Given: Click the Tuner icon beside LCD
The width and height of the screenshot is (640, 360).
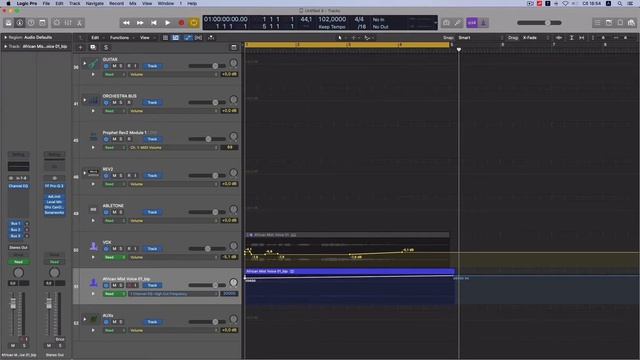Looking at the screenshot, I should [x=447, y=23].
